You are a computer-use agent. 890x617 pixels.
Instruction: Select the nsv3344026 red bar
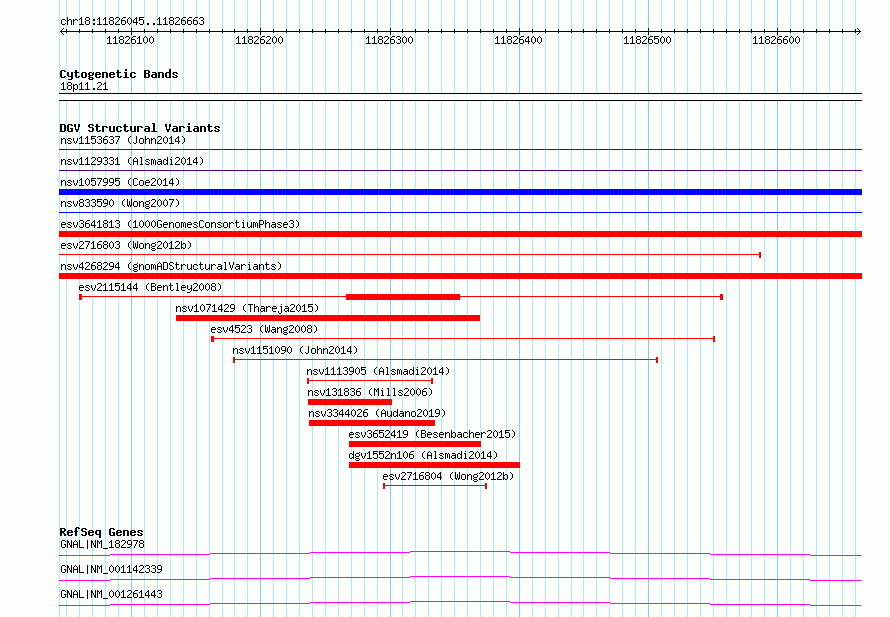(372, 423)
